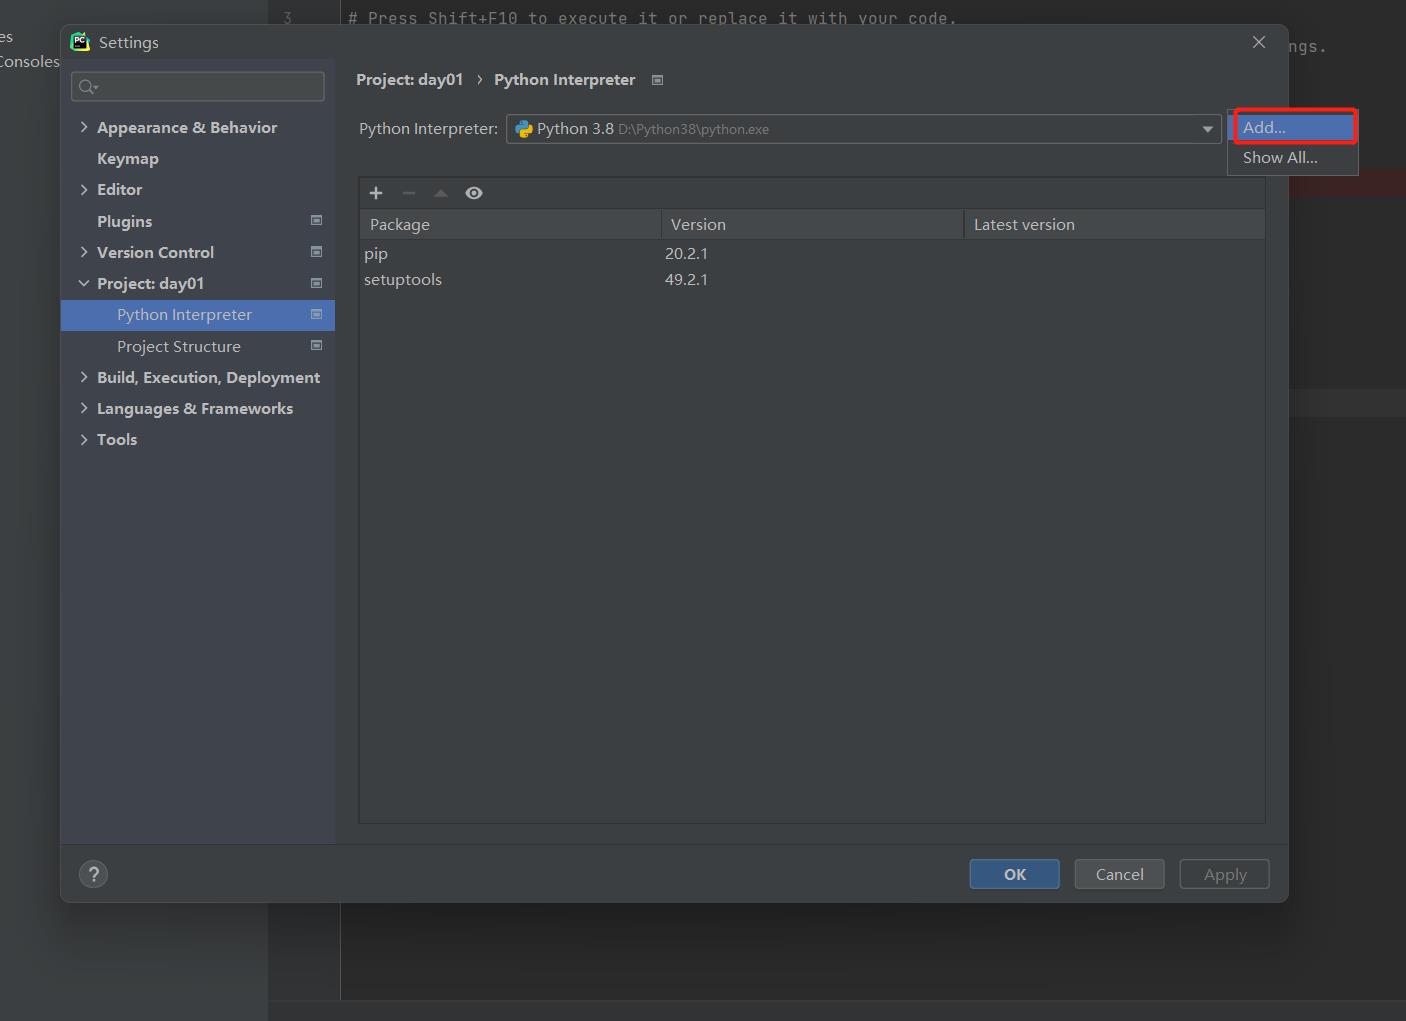
Task: Click the Appearance & Behavior label
Action: pos(187,127)
